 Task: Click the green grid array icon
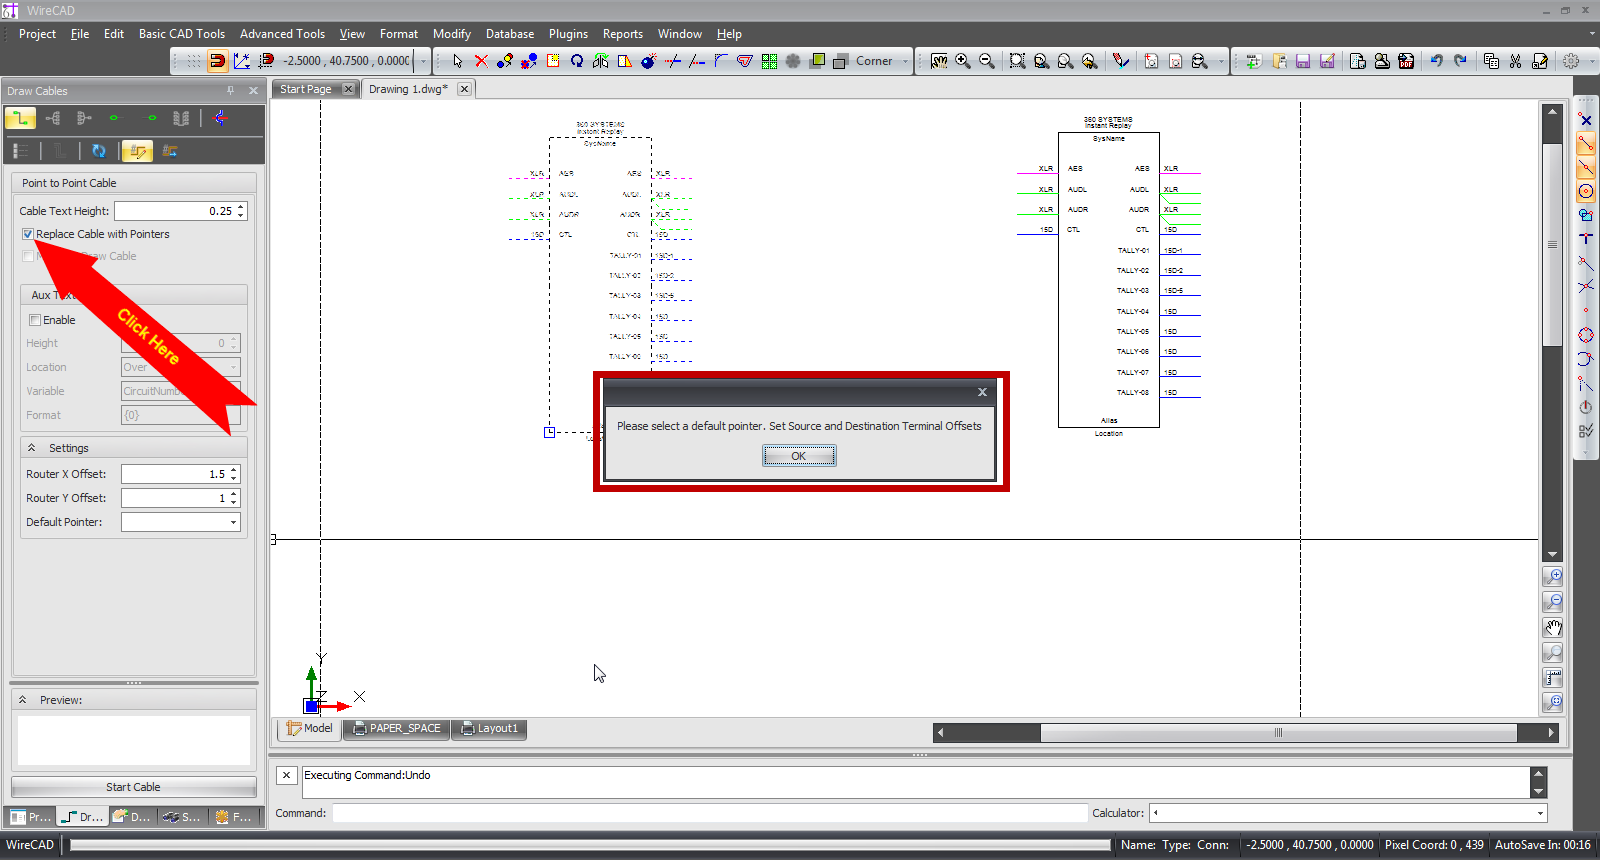769,61
